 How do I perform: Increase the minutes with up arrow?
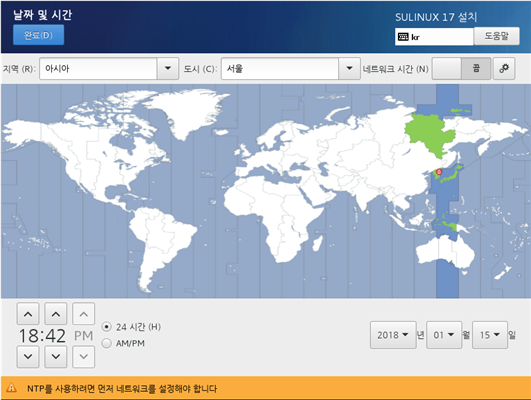coord(56,314)
